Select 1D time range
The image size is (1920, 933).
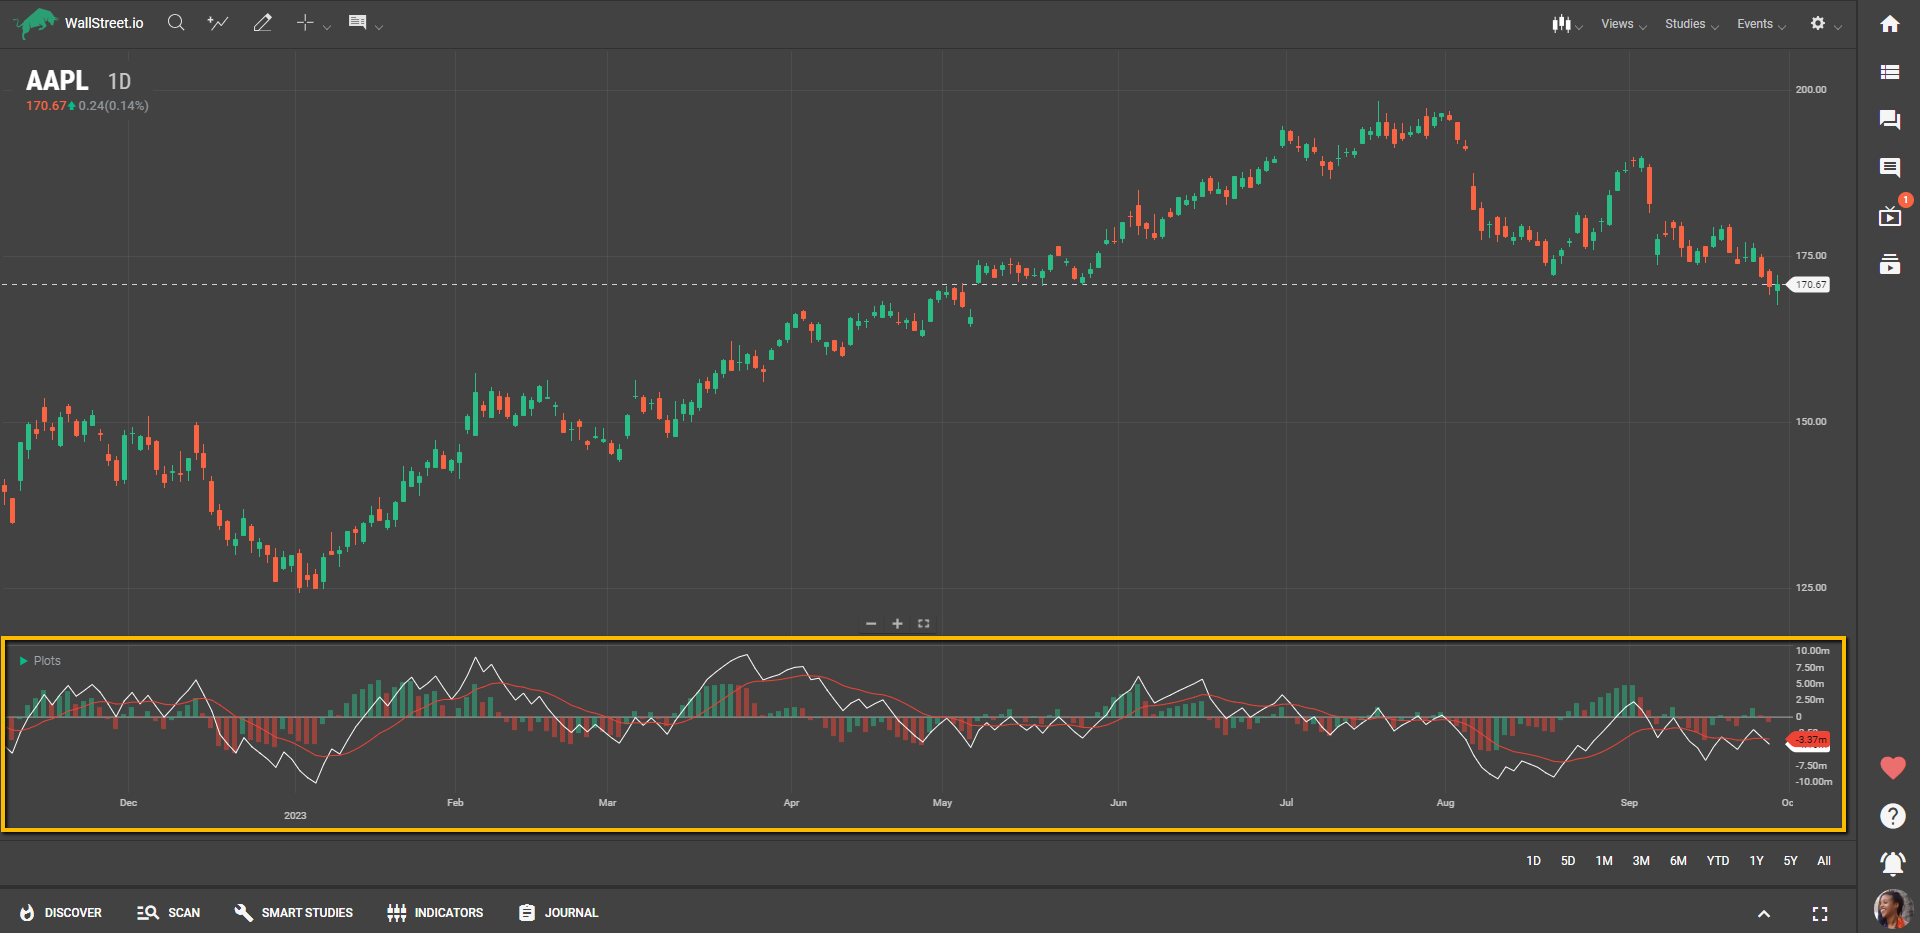1534,861
